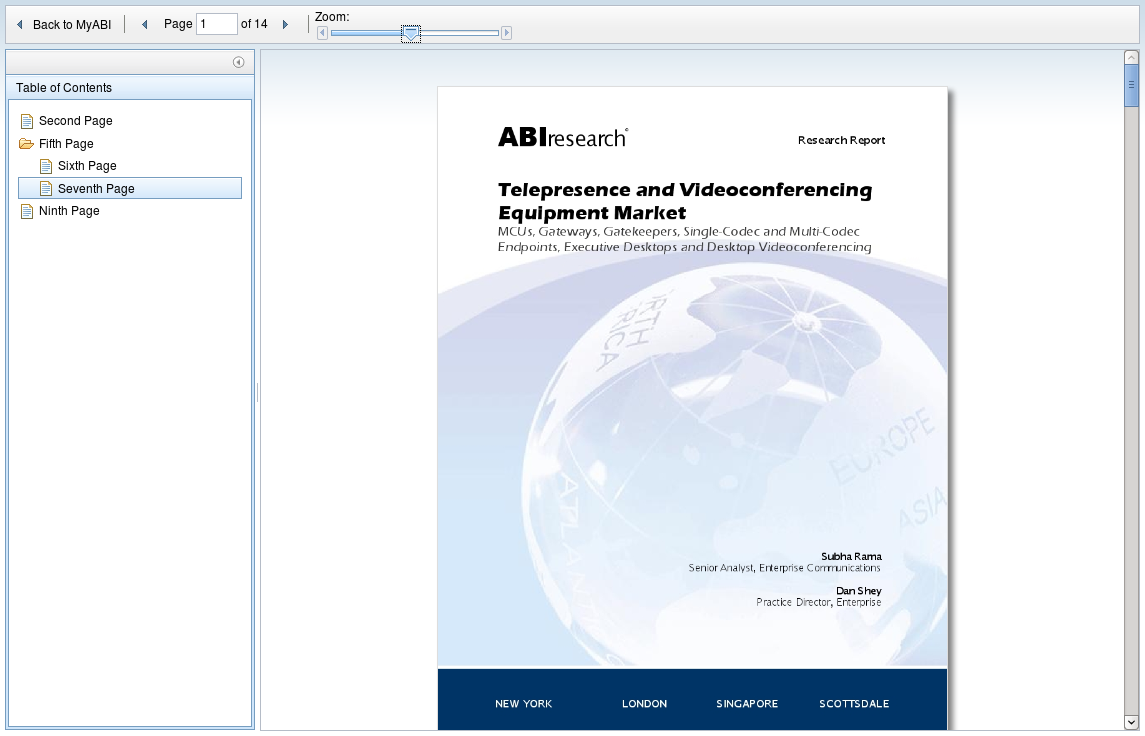
Task: Click the vertical scrollbar thumb
Action: pos(1131,85)
